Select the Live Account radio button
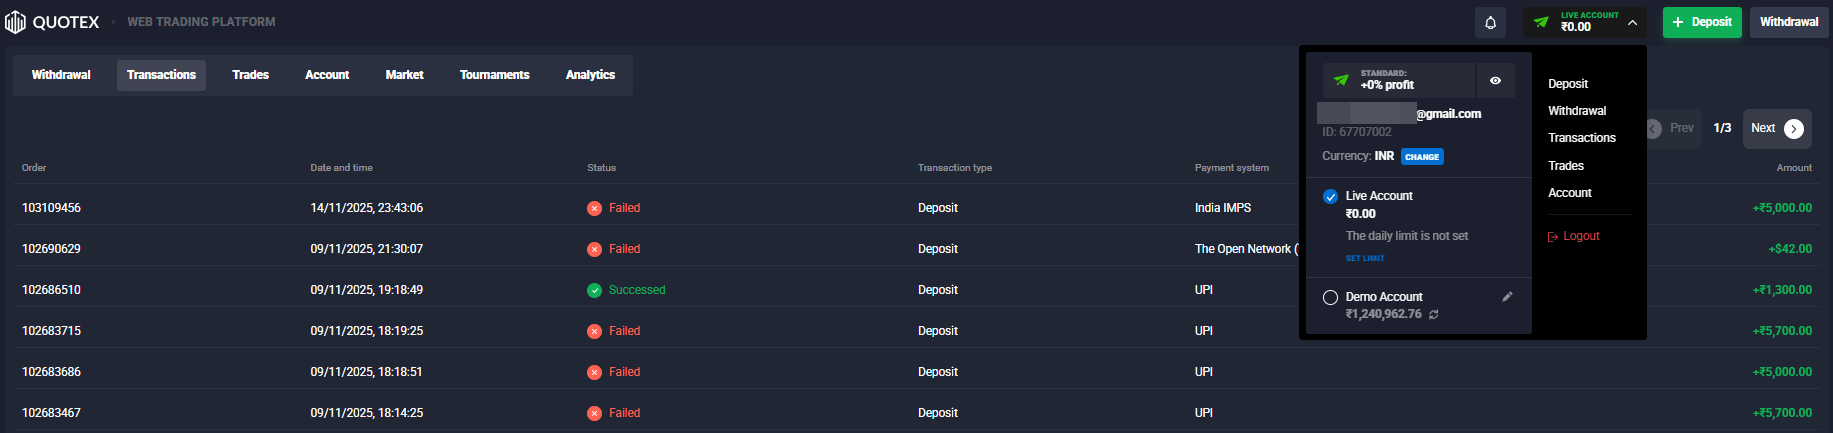Screen dimensions: 1833x433 [x=1330, y=196]
